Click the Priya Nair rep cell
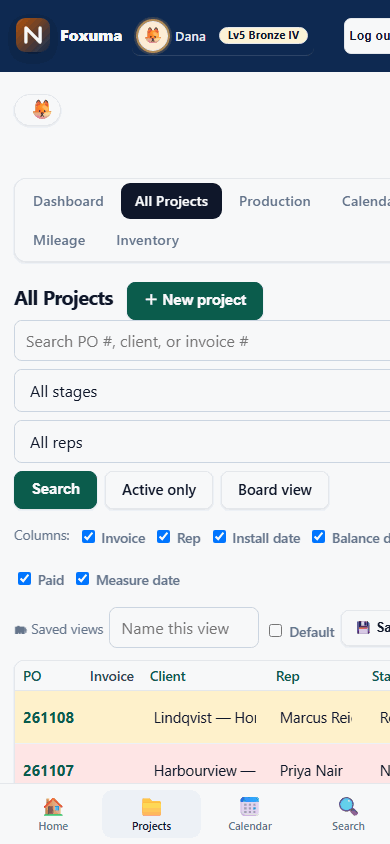This screenshot has width=390, height=844. click(x=311, y=770)
